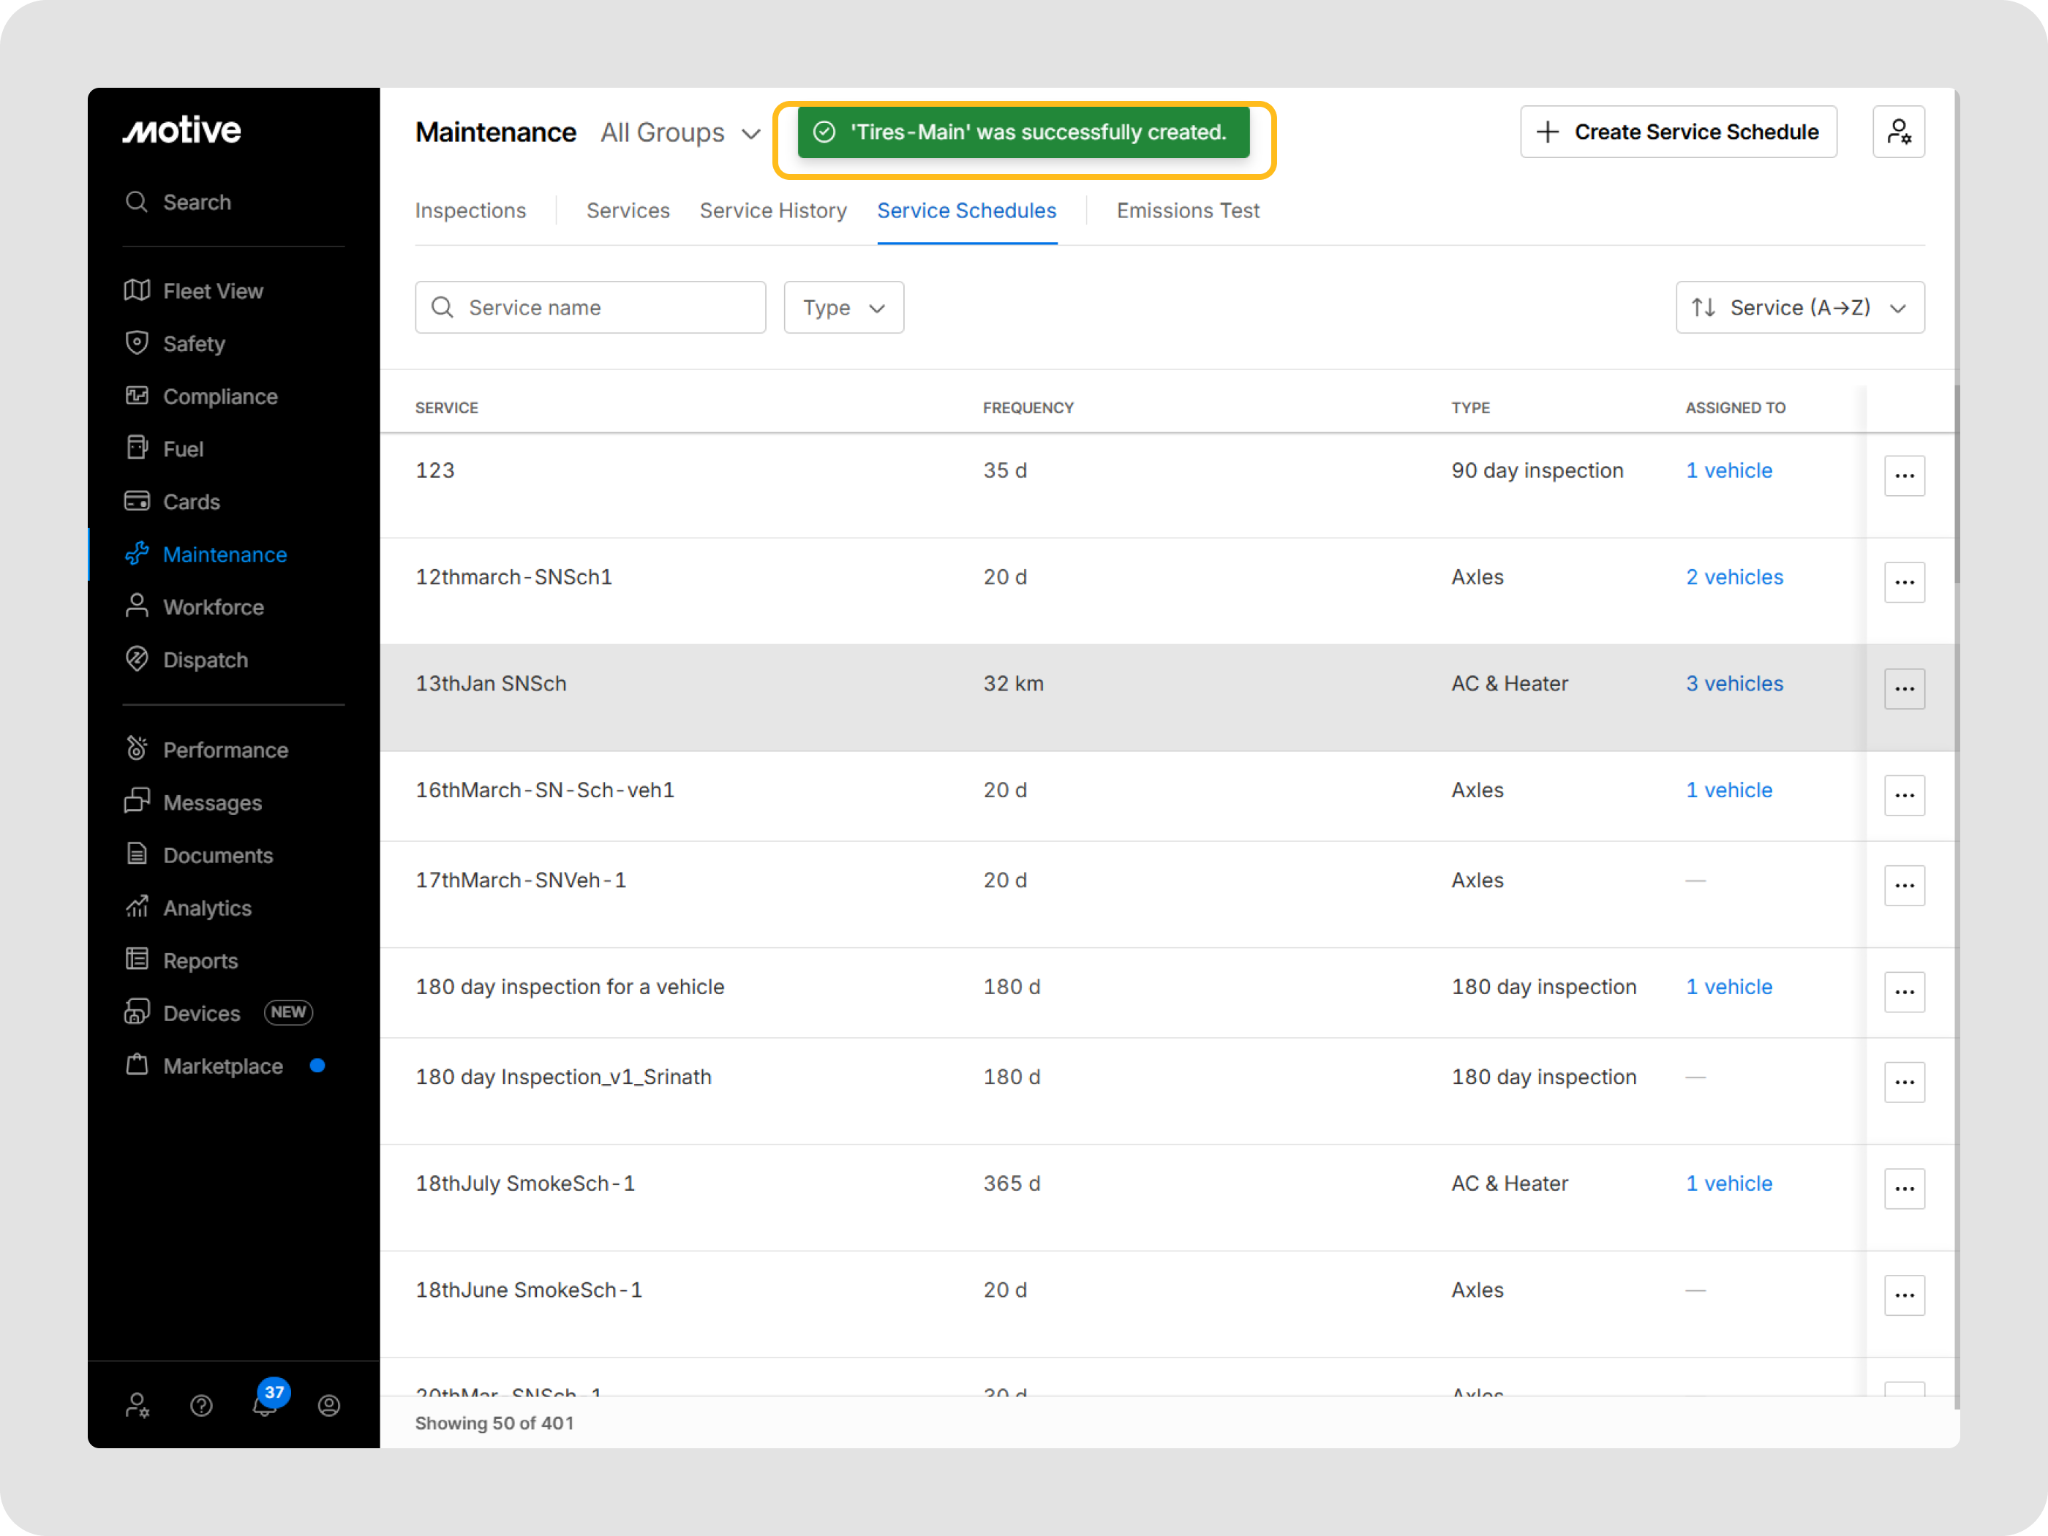Open the Fuel page

(x=182, y=449)
